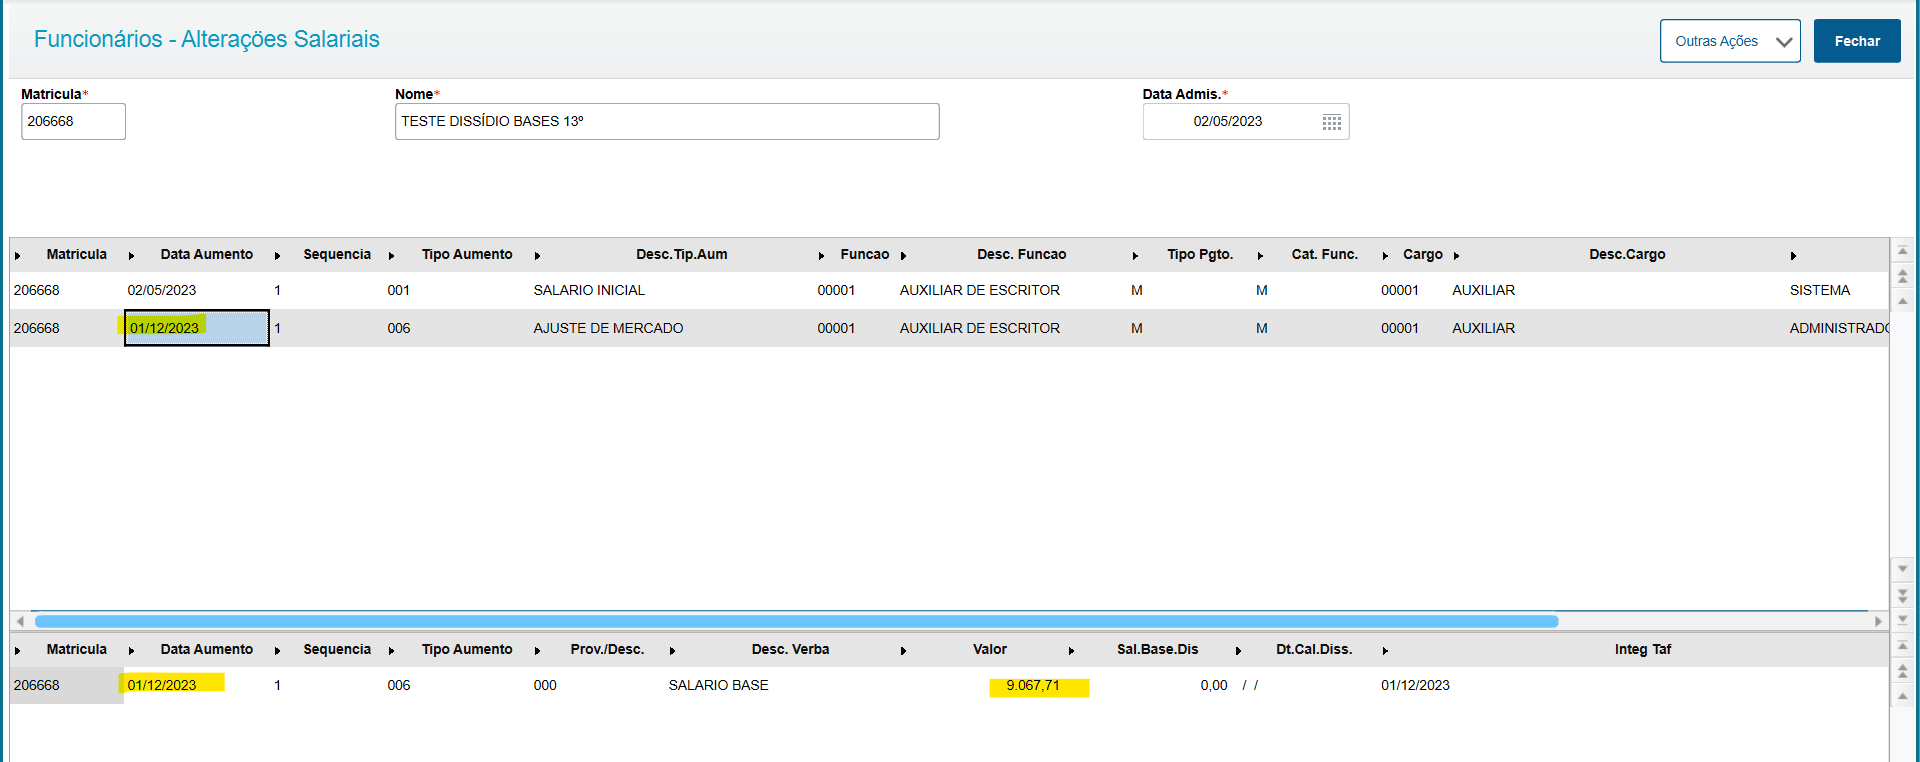Click Sal.Base.Dis column header

[1157, 650]
